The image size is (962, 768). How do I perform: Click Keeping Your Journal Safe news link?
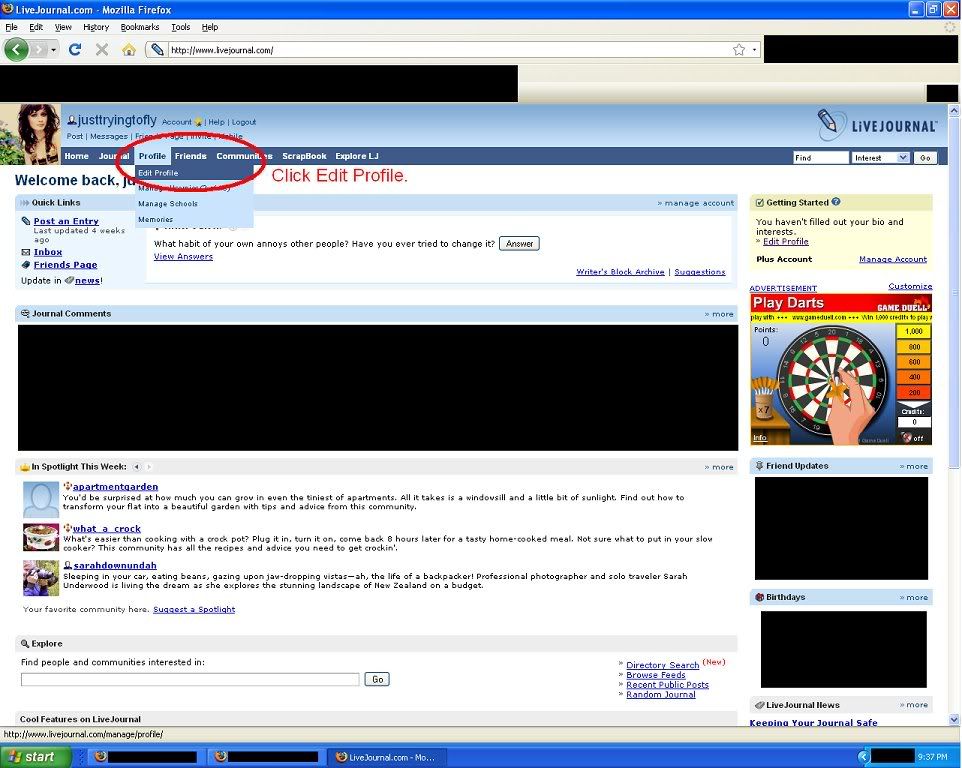tap(814, 723)
